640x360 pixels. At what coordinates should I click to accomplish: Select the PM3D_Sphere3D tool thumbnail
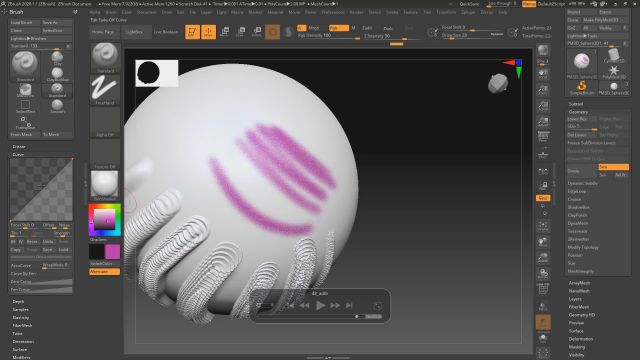click(x=582, y=63)
